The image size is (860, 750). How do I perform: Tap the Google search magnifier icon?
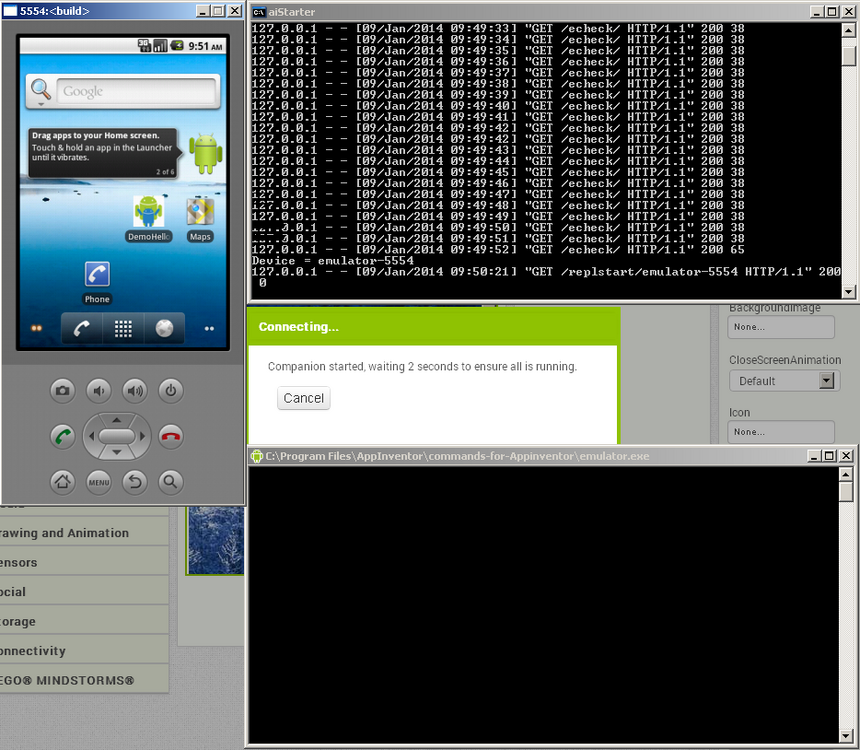tap(41, 89)
